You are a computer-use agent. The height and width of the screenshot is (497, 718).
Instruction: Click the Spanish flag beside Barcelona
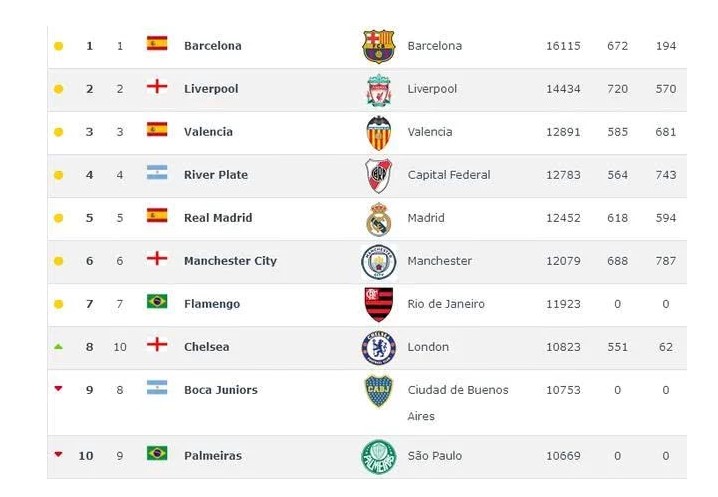click(x=157, y=44)
